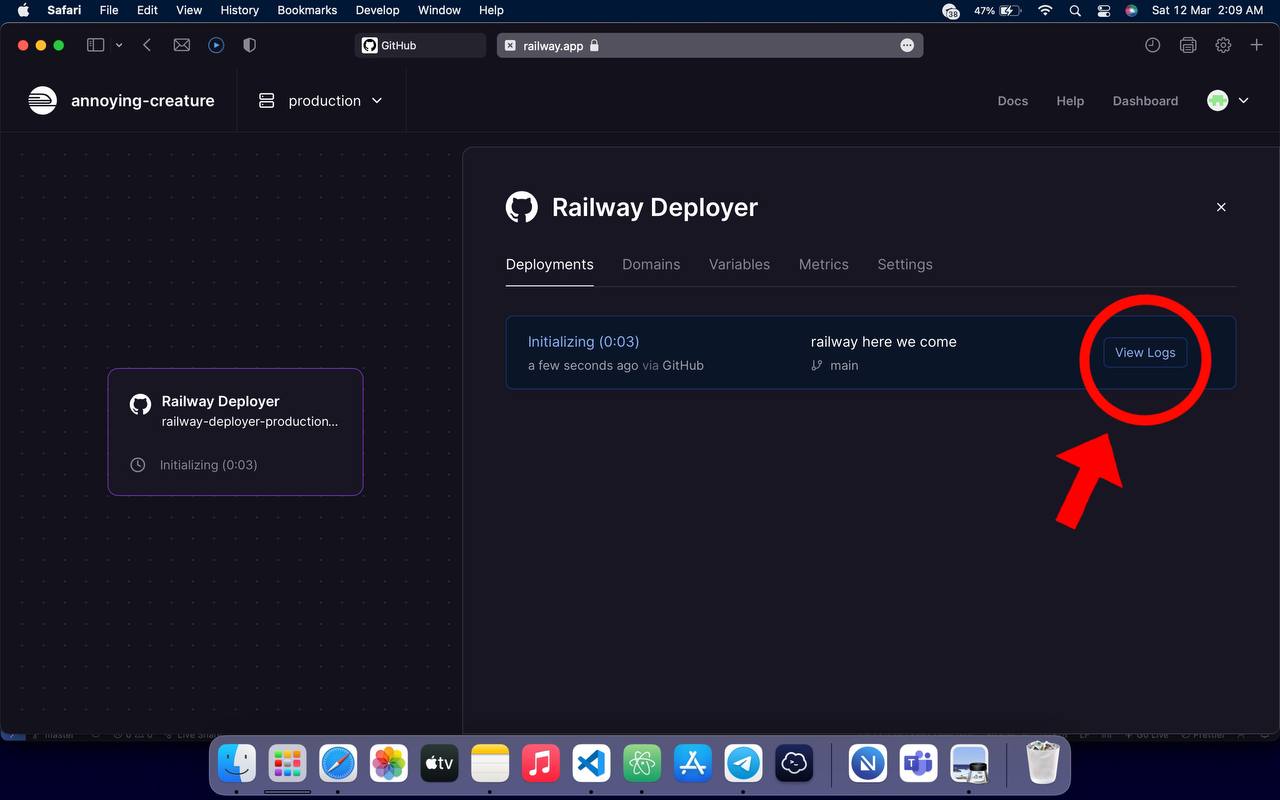Image resolution: width=1280 pixels, height=800 pixels.
Task: Open Visual Studio Code from the dock
Action: tap(591, 765)
